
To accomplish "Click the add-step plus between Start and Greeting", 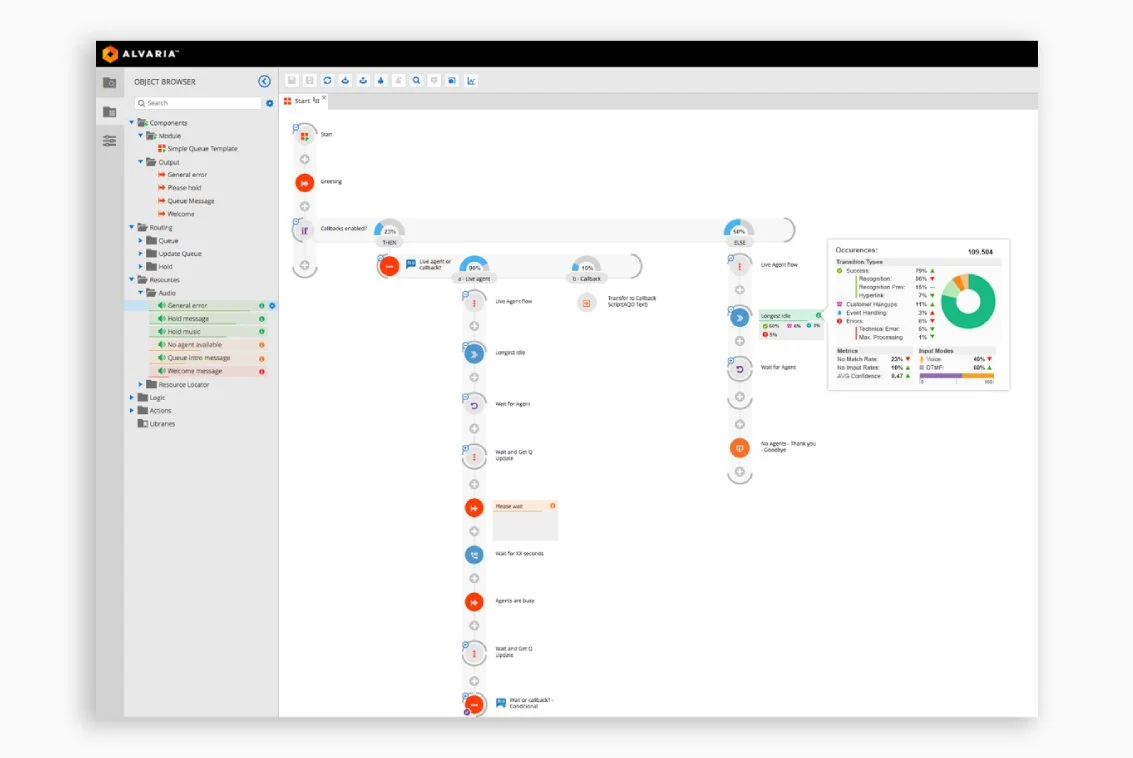I will [x=305, y=160].
